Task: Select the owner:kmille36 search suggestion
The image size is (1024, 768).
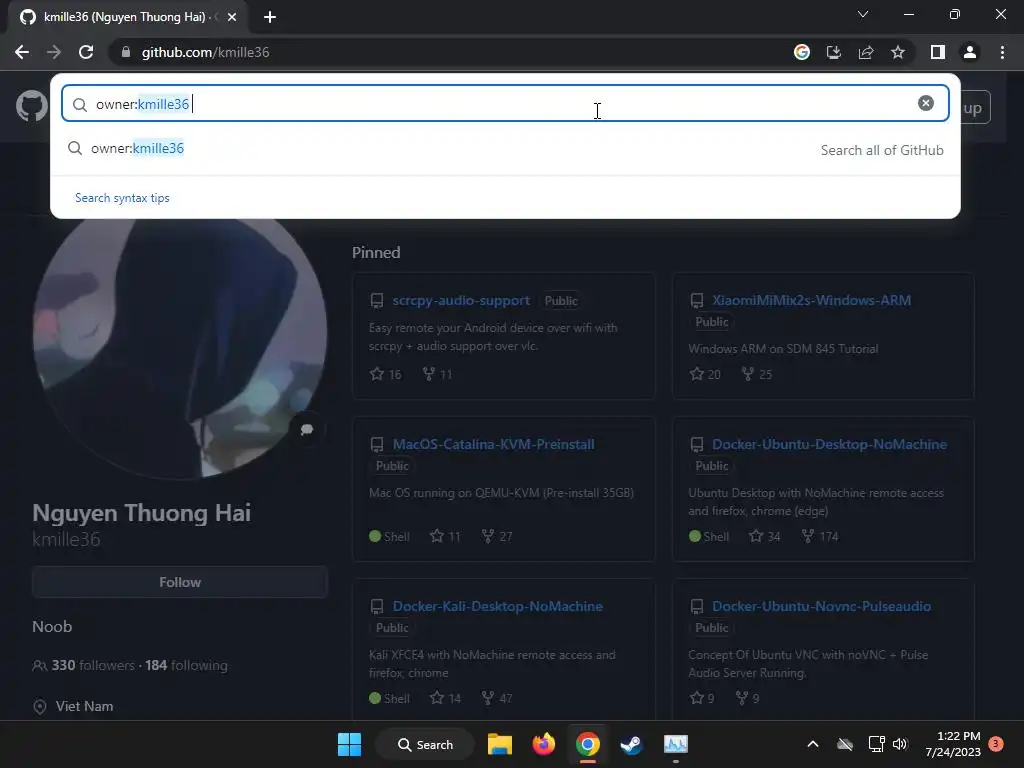Action: [x=505, y=149]
